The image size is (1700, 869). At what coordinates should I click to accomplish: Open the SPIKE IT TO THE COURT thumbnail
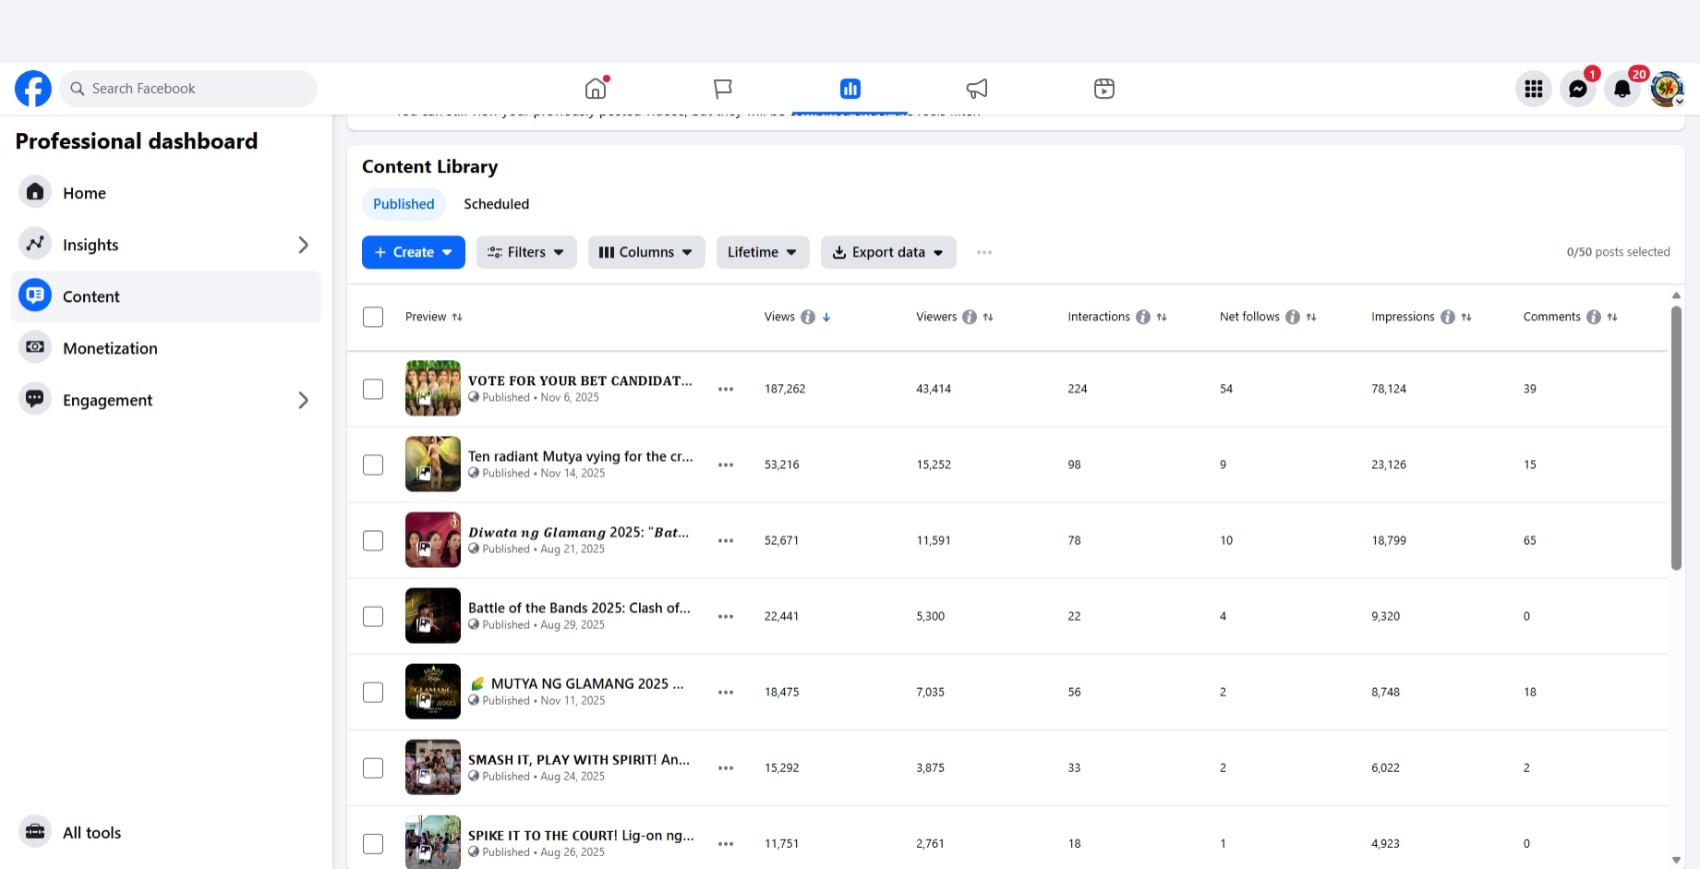click(x=433, y=842)
